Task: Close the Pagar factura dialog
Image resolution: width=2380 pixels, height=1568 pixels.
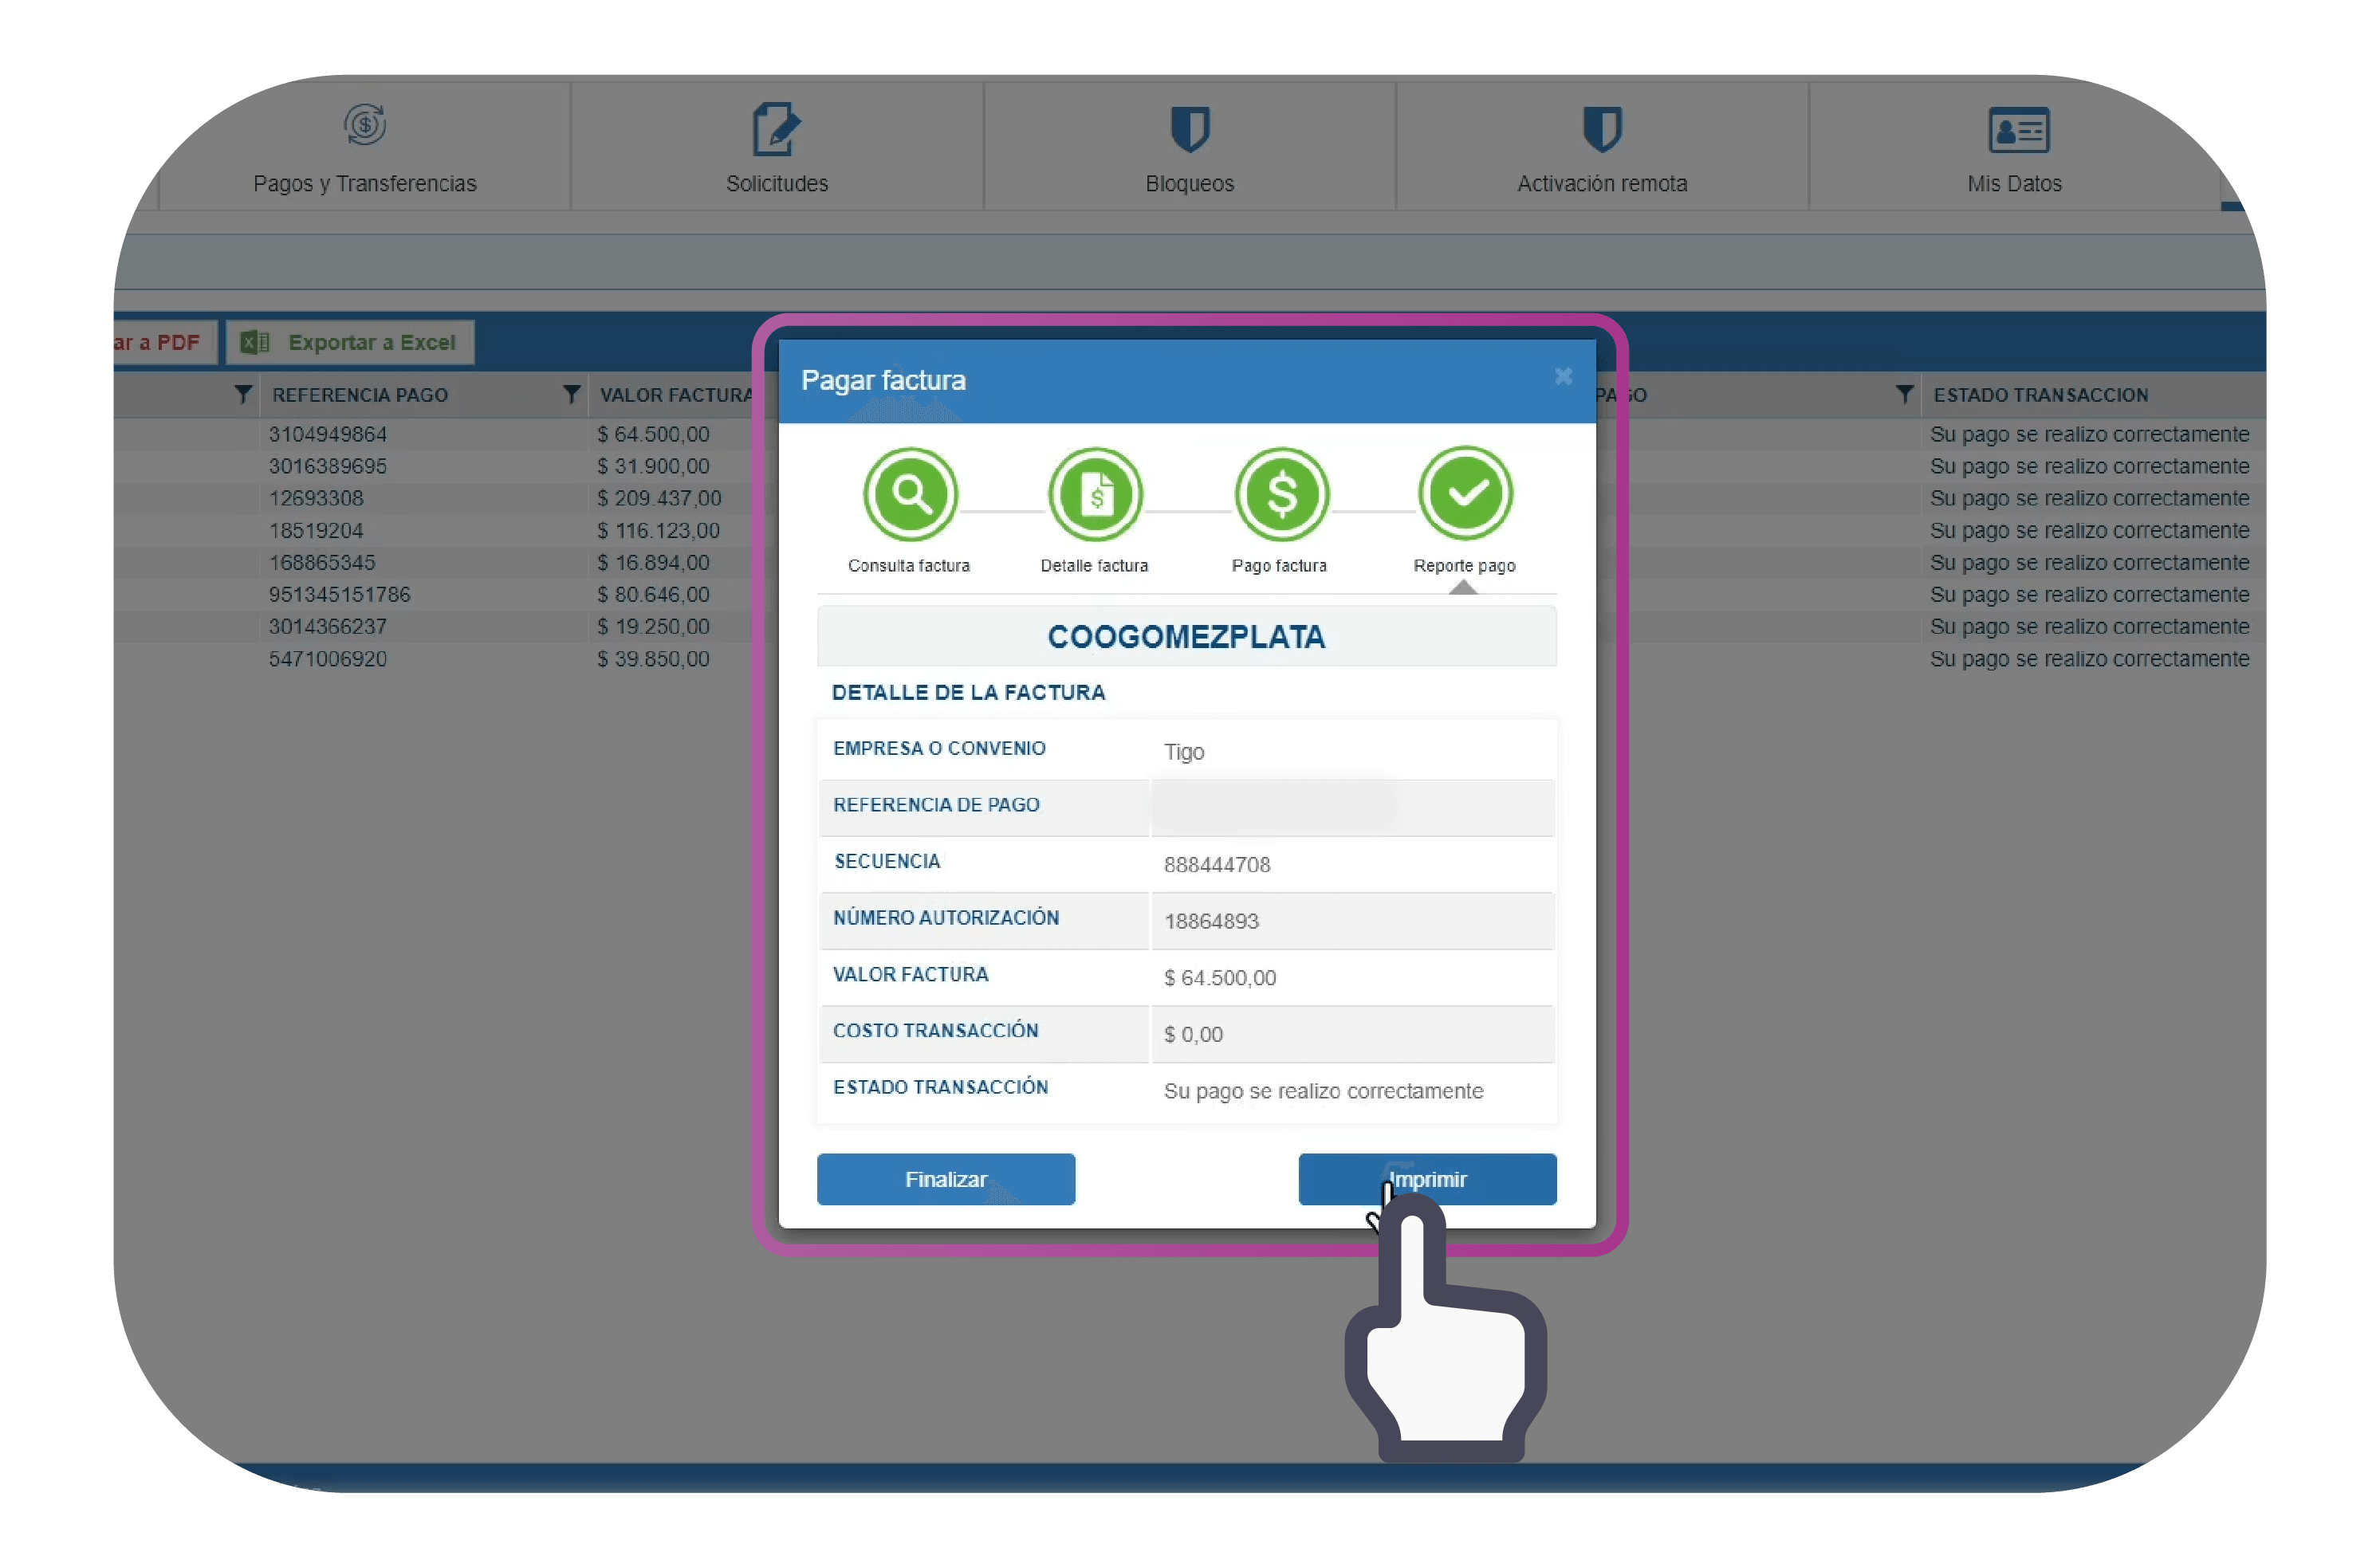Action: pos(1563,376)
